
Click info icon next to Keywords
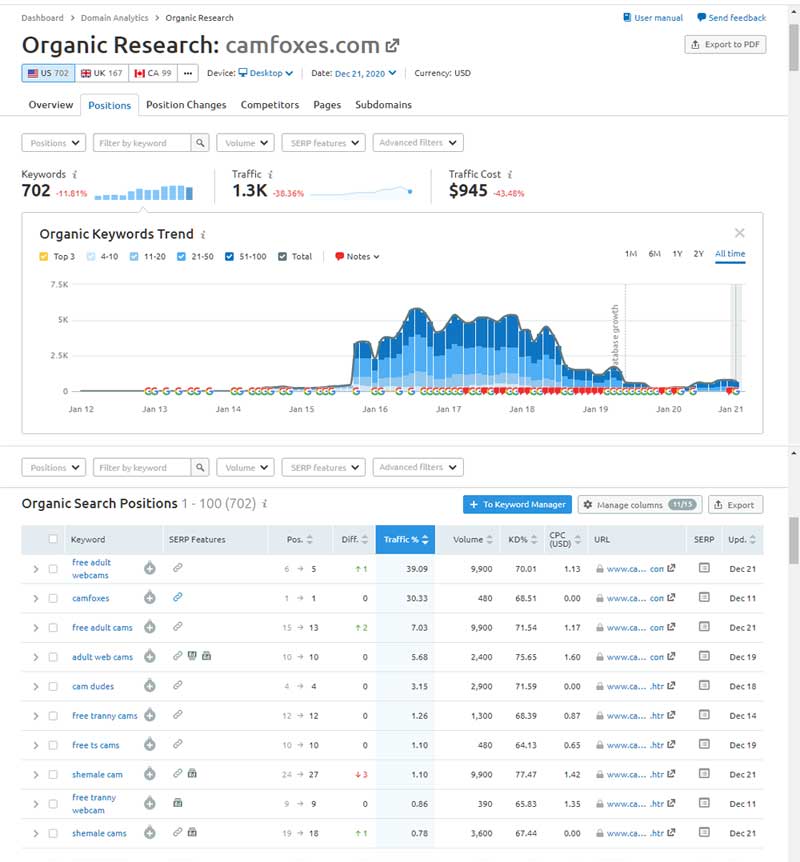coord(75,174)
